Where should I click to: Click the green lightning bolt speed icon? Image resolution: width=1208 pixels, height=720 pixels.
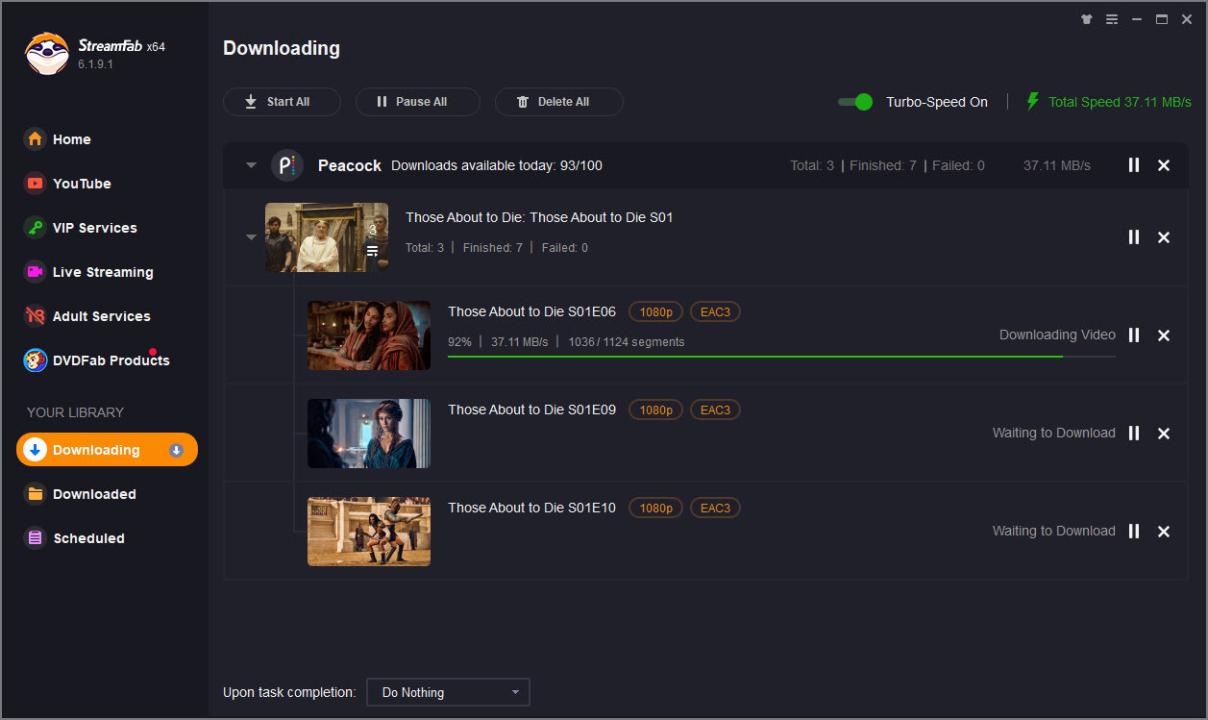coord(1033,102)
